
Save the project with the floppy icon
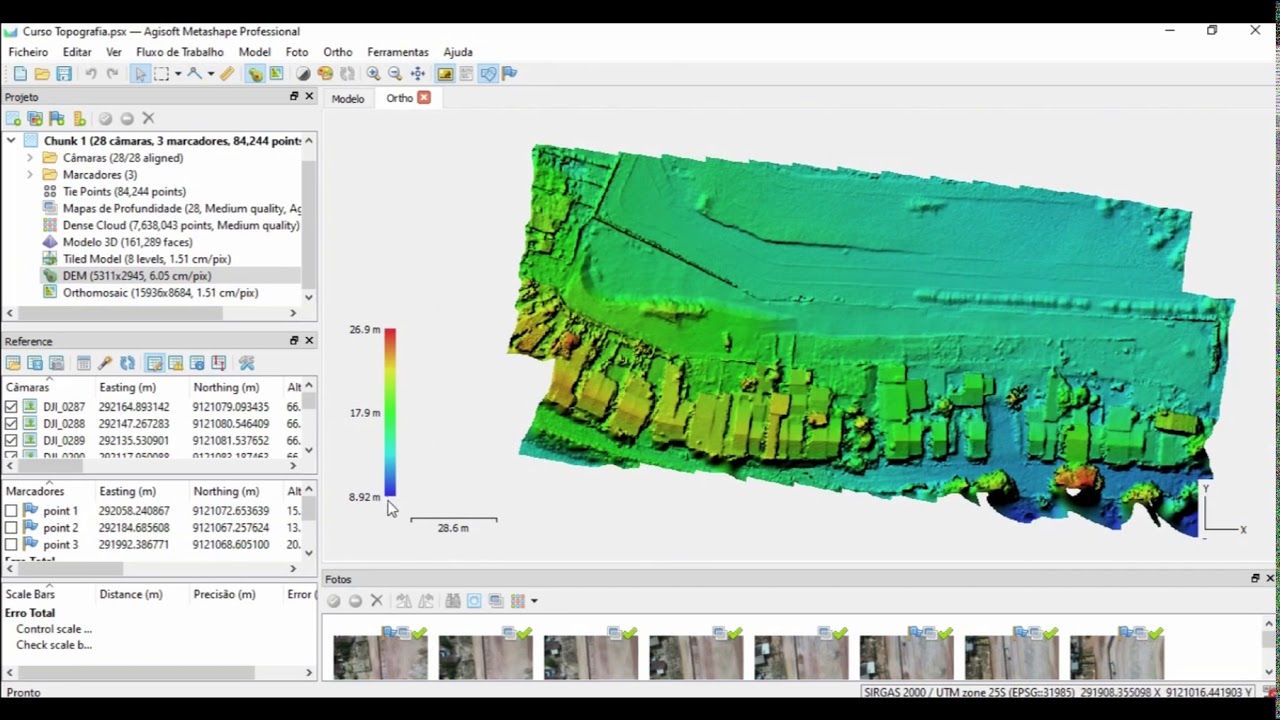(x=64, y=74)
